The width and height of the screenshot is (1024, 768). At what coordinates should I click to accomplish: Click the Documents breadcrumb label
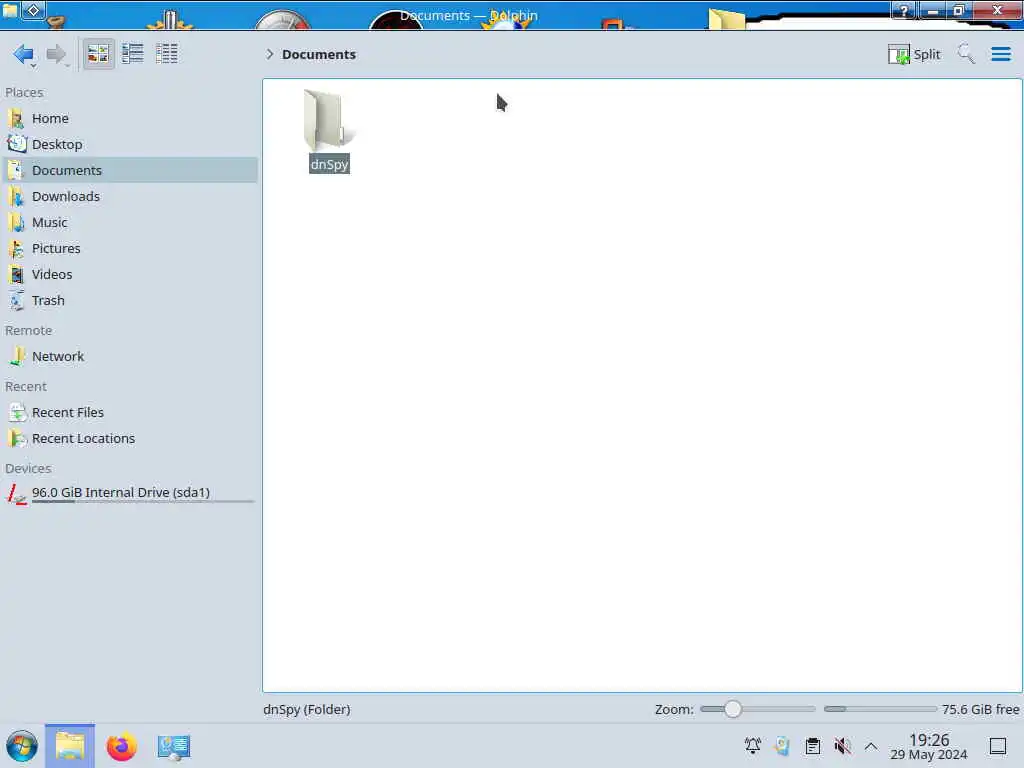pyautogui.click(x=319, y=54)
